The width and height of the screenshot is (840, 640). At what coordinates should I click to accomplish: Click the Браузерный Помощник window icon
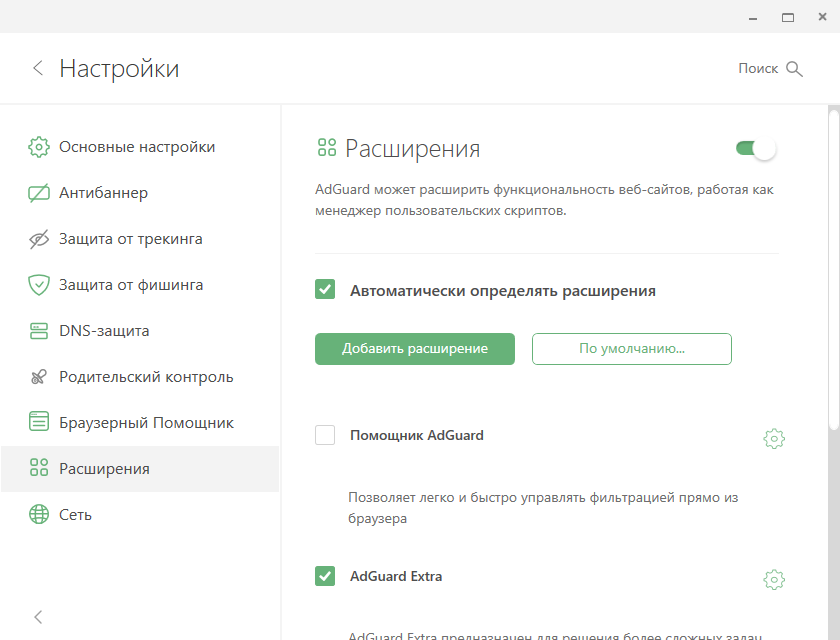tap(39, 421)
